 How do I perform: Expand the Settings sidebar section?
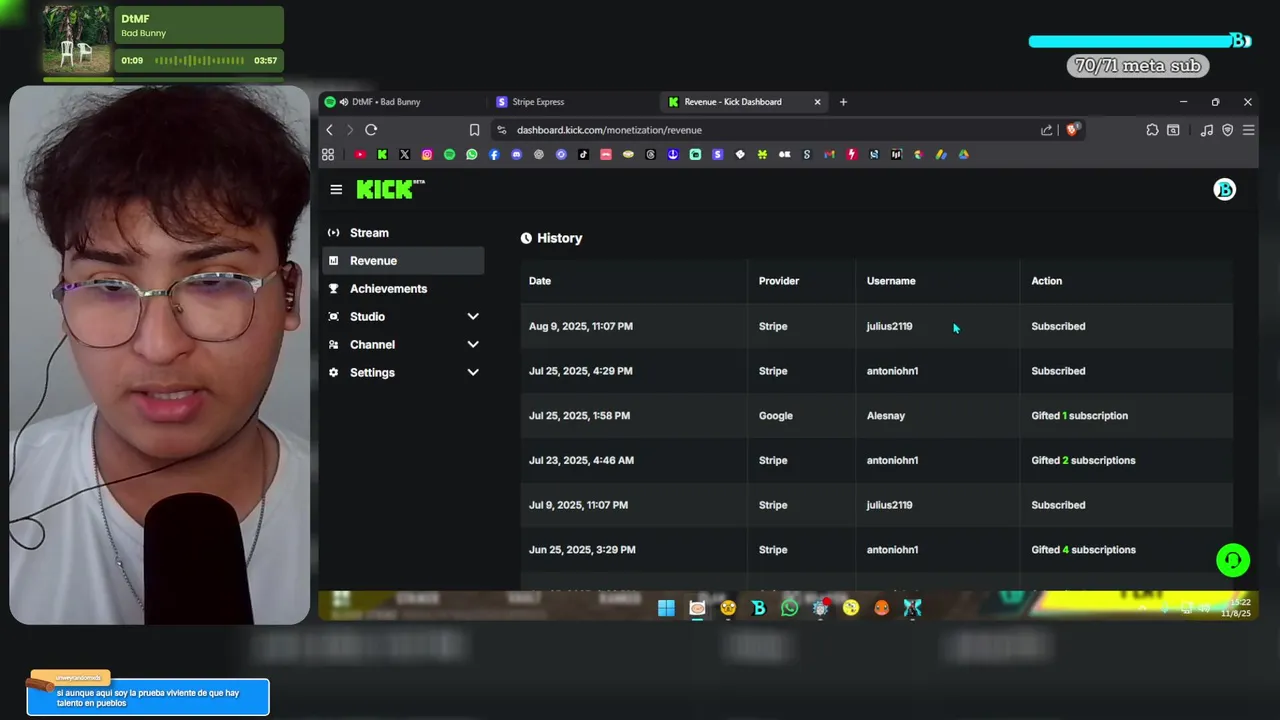[403, 373]
